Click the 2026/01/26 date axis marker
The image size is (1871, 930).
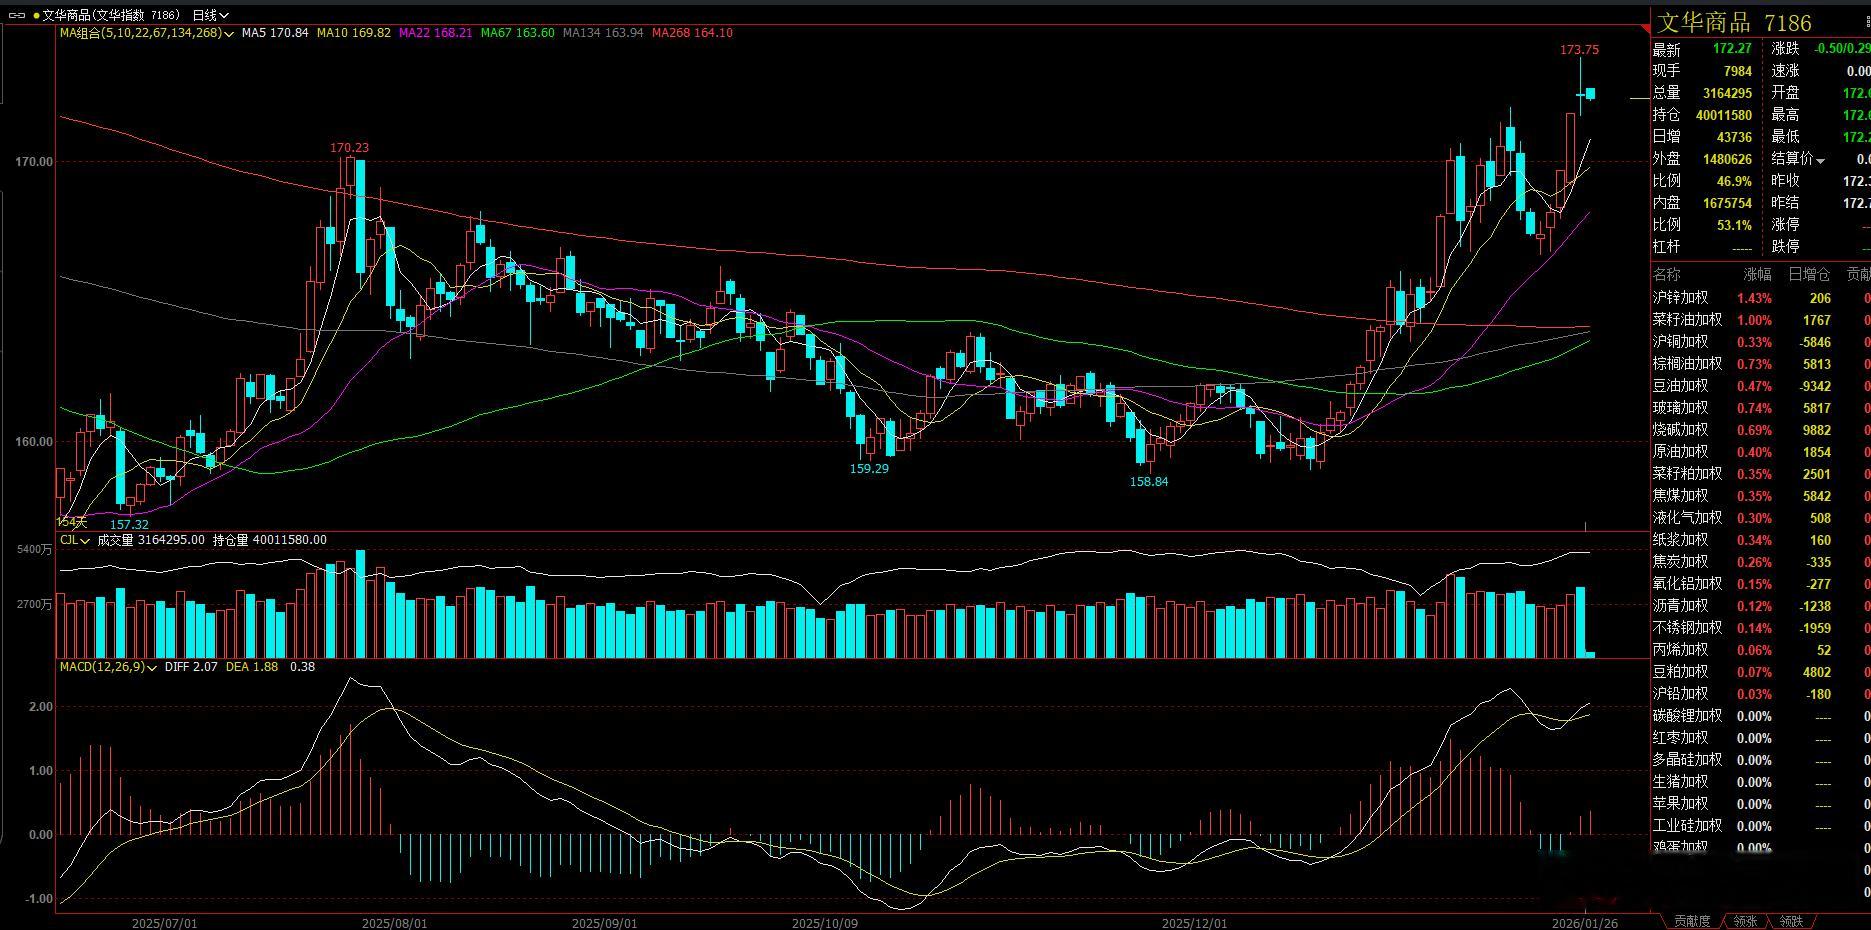1585,923
